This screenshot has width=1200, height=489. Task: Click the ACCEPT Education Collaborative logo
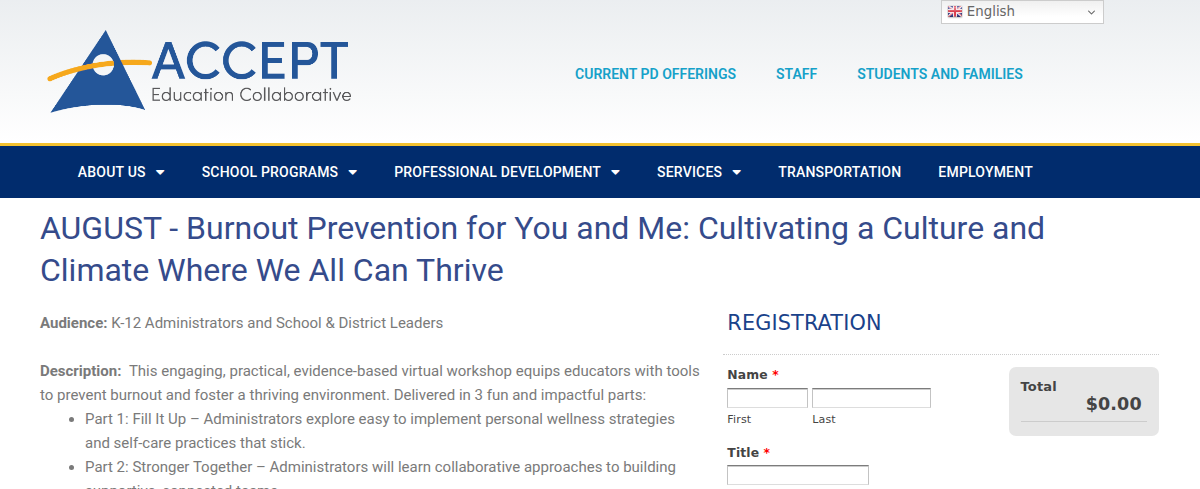(200, 72)
